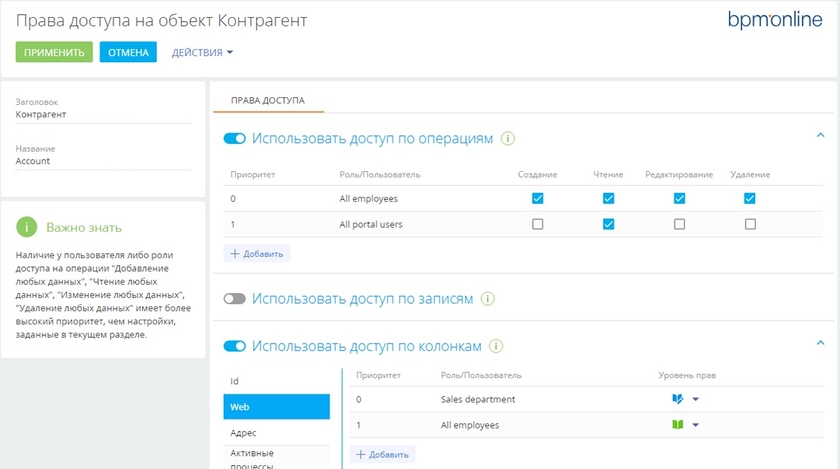The width and height of the screenshot is (840, 469).
Task: Select the 'Адрес' column in list
Action: click(x=243, y=433)
